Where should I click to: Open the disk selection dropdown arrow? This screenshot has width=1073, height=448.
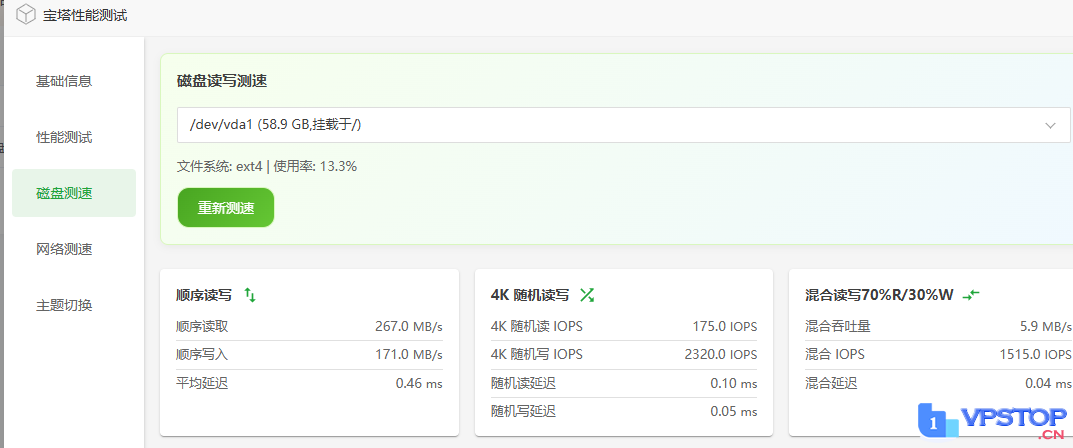click(x=1050, y=125)
